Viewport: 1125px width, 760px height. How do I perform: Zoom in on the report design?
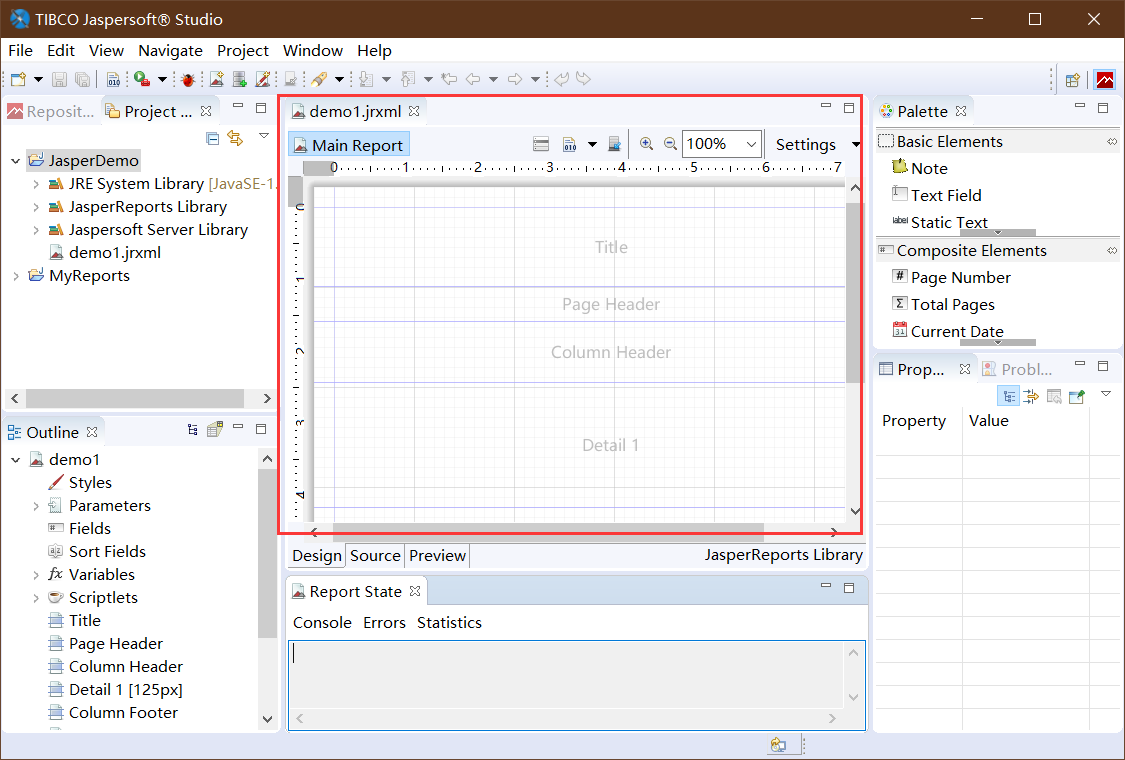(648, 143)
